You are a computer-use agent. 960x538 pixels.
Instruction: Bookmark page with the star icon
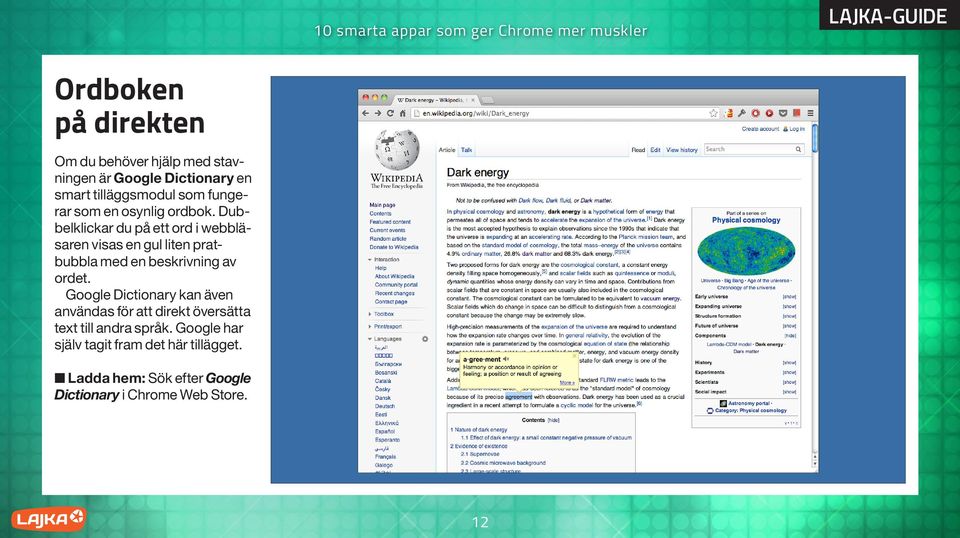[x=713, y=113]
